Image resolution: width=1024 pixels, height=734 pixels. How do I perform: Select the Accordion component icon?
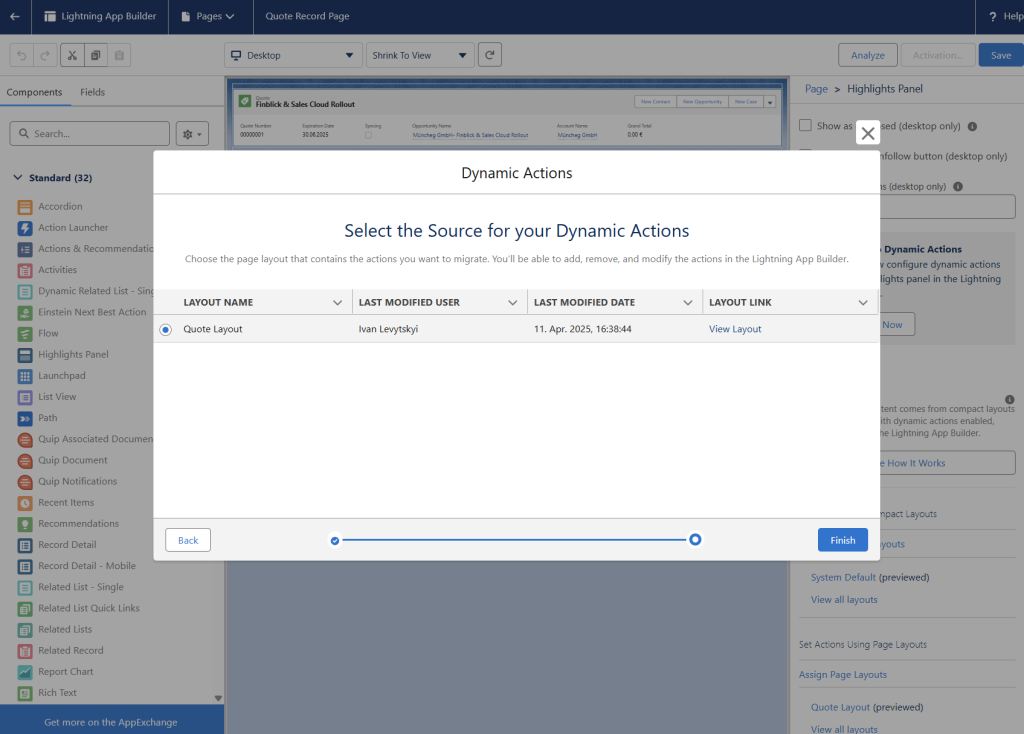[25, 206]
